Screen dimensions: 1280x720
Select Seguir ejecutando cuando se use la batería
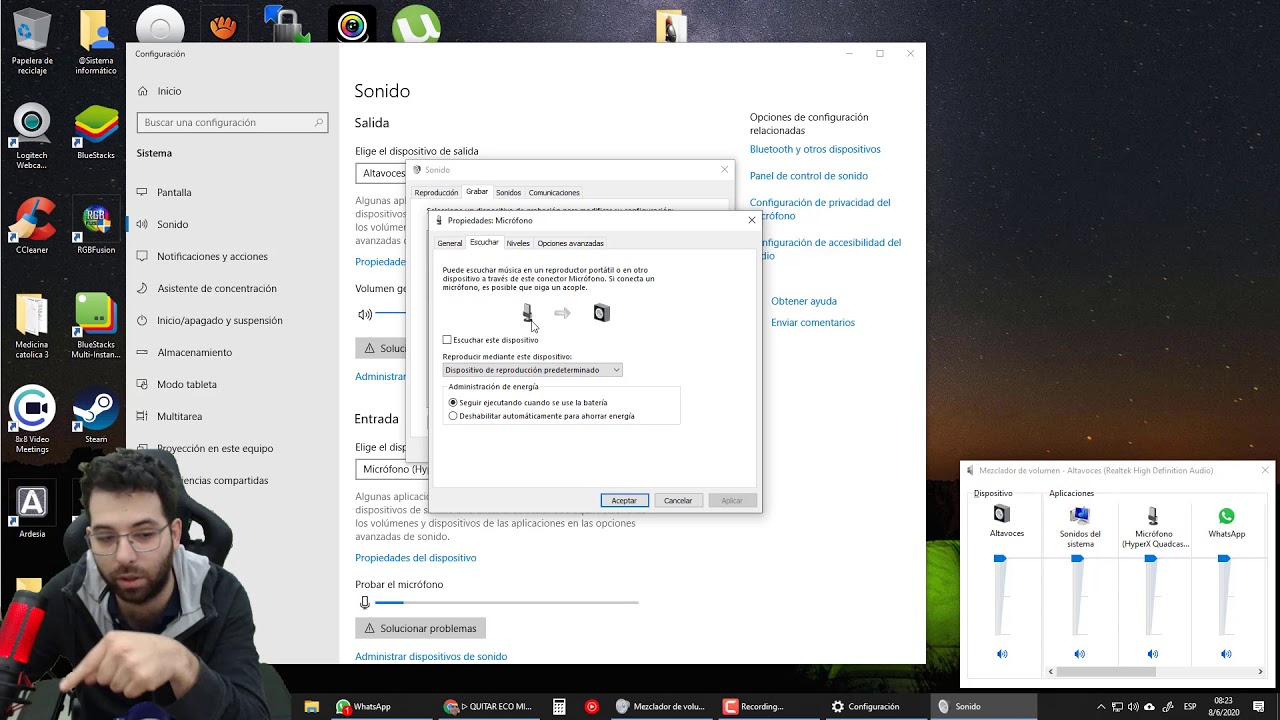coord(453,402)
